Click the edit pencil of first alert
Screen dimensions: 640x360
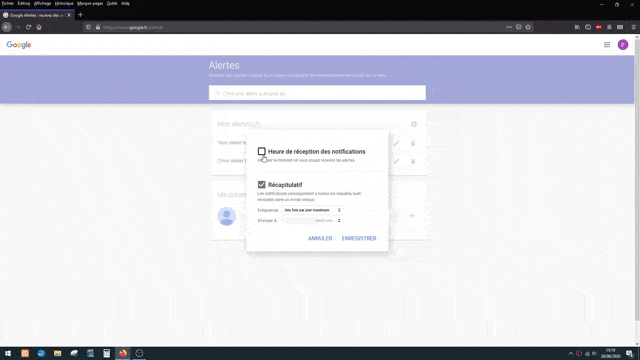pyautogui.click(x=396, y=143)
